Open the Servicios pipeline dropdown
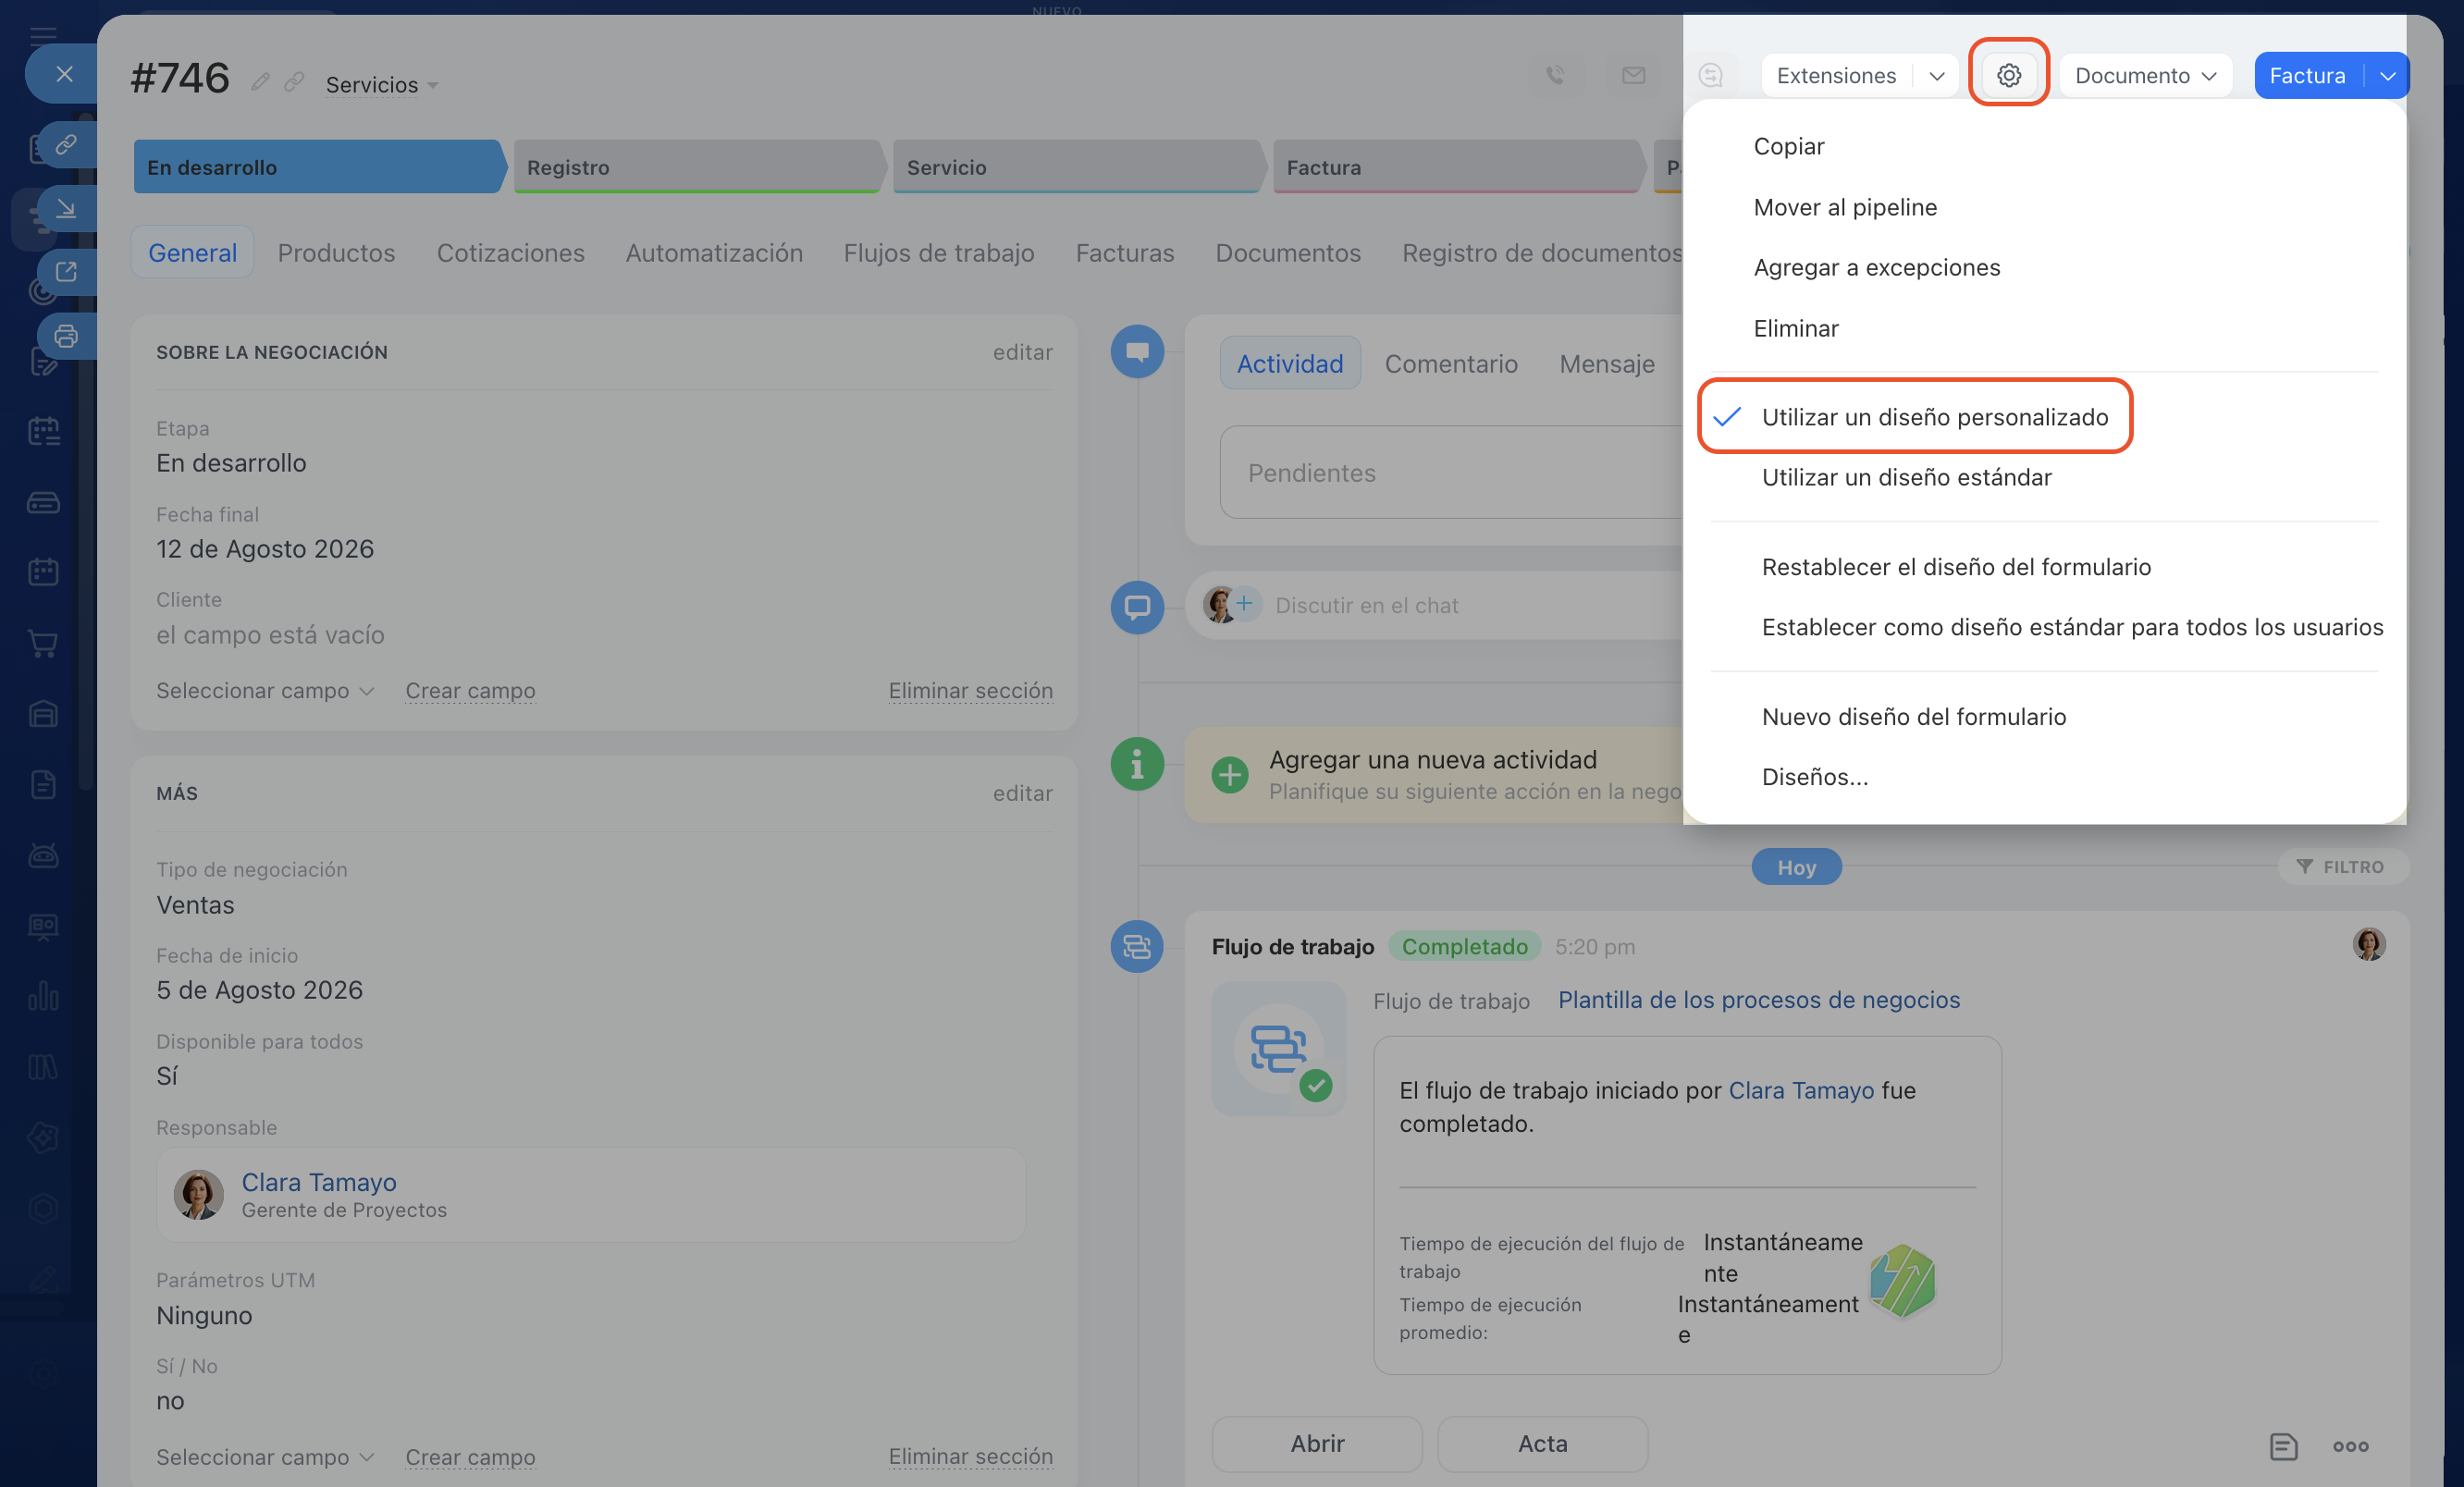Viewport: 2464px width, 1487px height. (x=382, y=84)
